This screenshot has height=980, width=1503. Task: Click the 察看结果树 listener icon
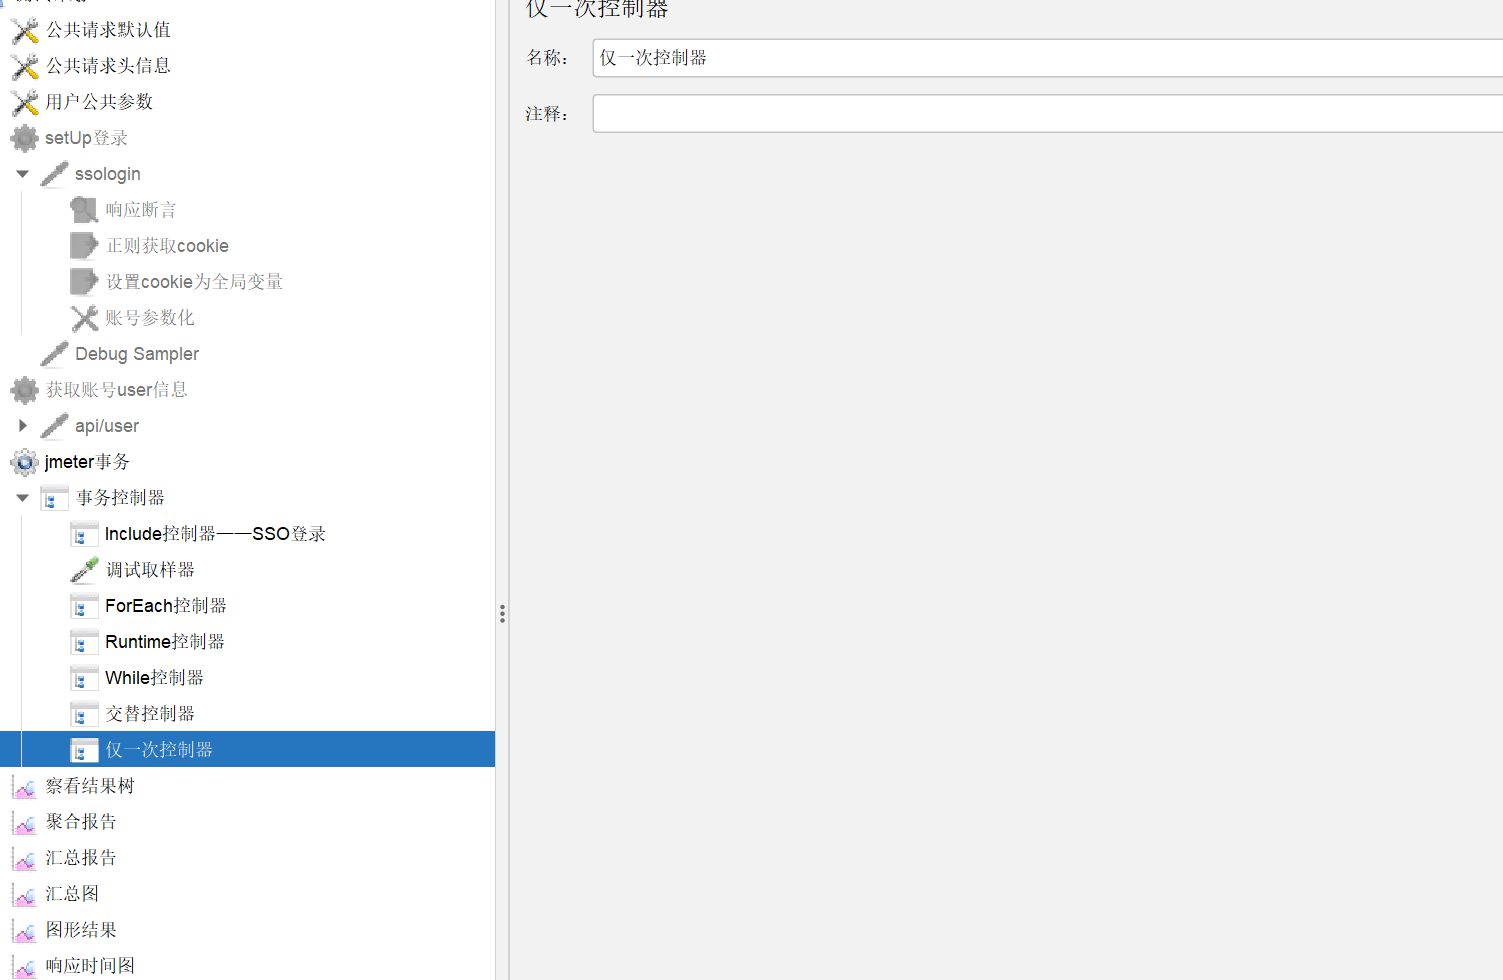pyautogui.click(x=25, y=787)
